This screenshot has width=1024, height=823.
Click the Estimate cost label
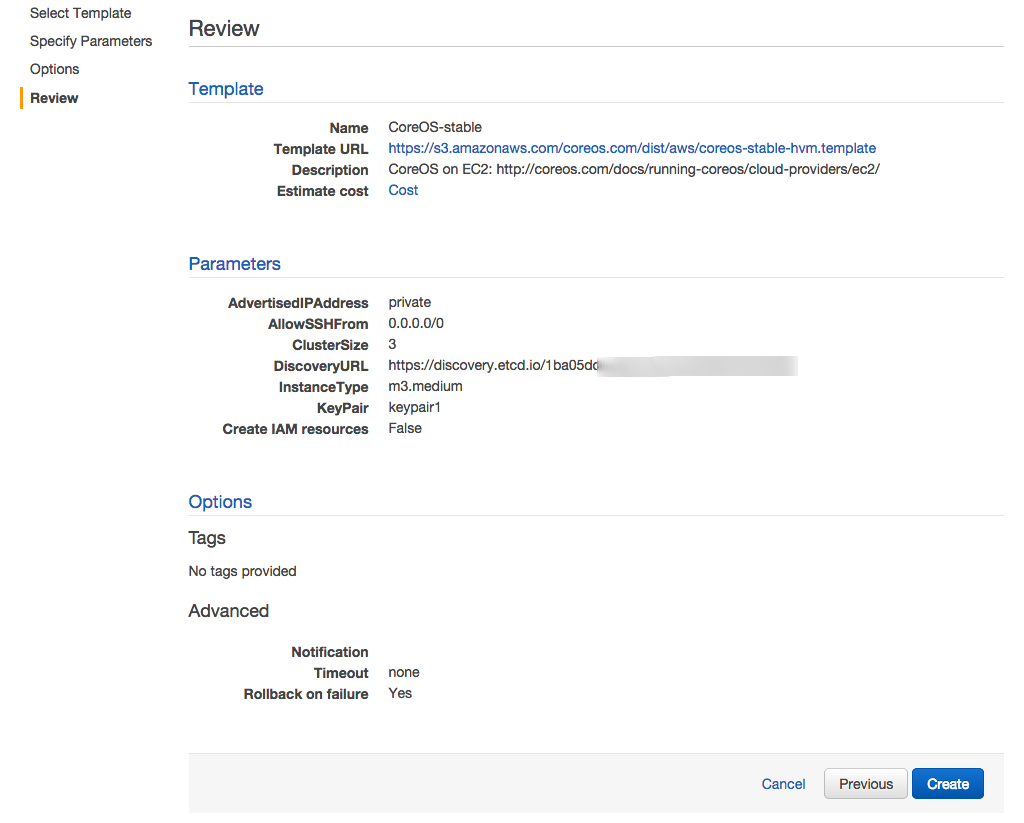click(x=323, y=191)
